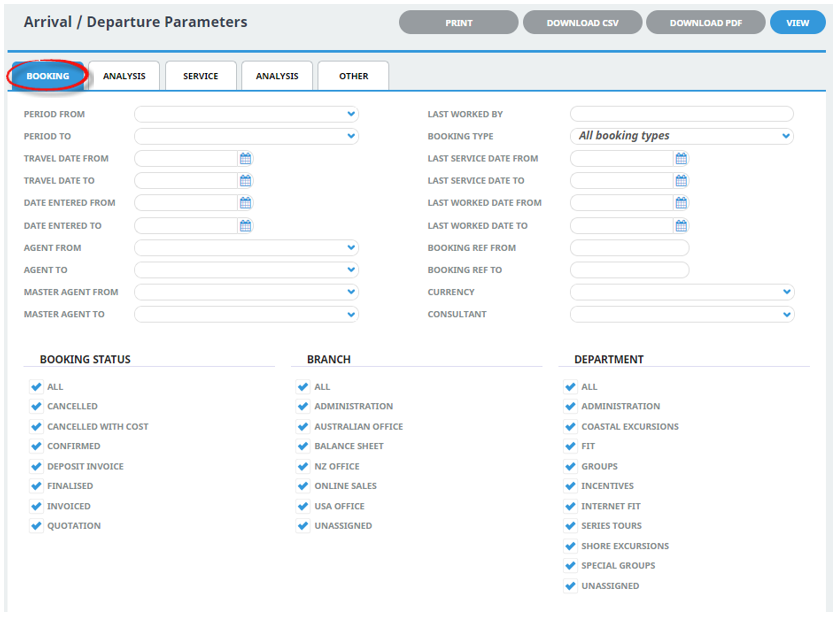Expand the Currency dropdown list

682,293
